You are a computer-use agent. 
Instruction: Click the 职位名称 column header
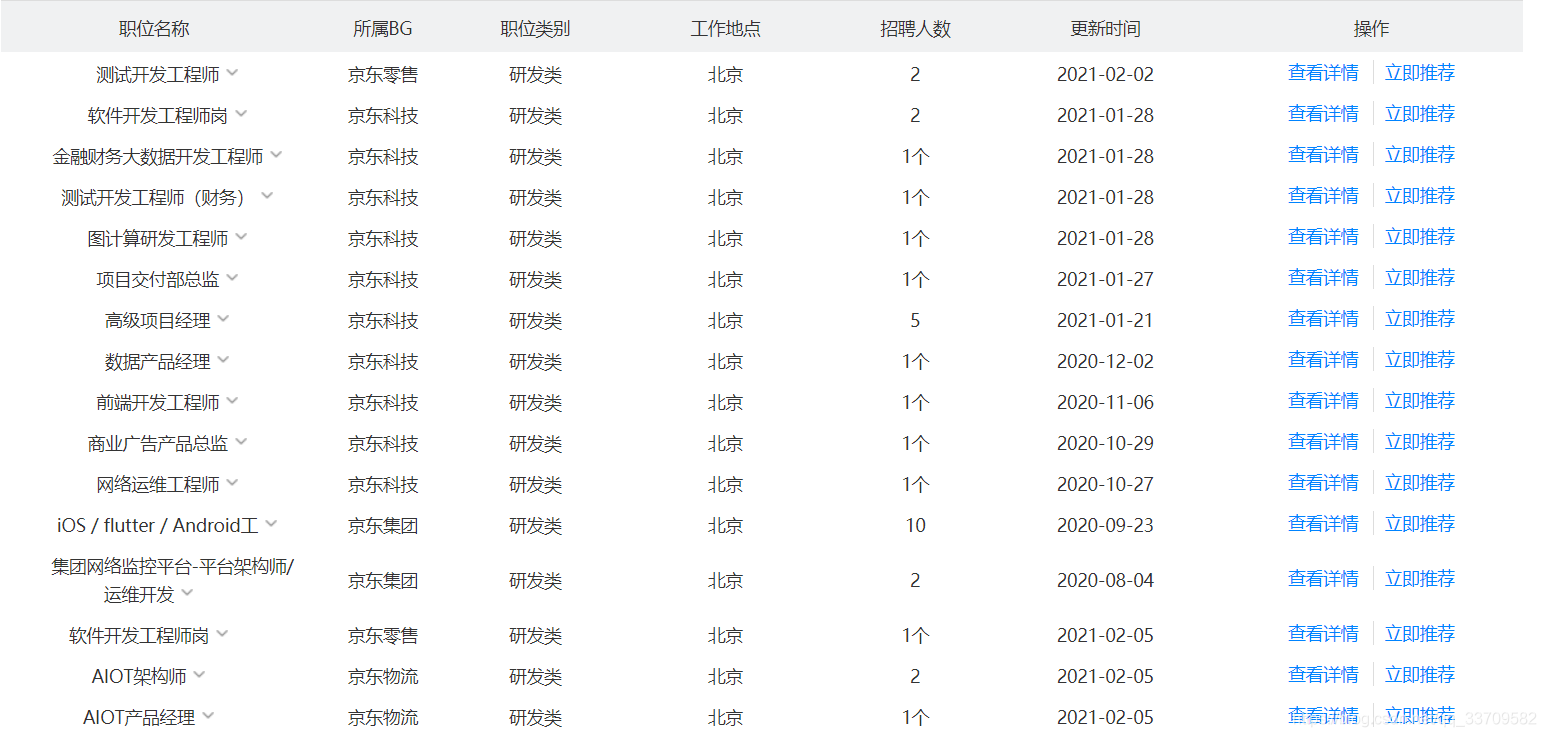tap(153, 29)
